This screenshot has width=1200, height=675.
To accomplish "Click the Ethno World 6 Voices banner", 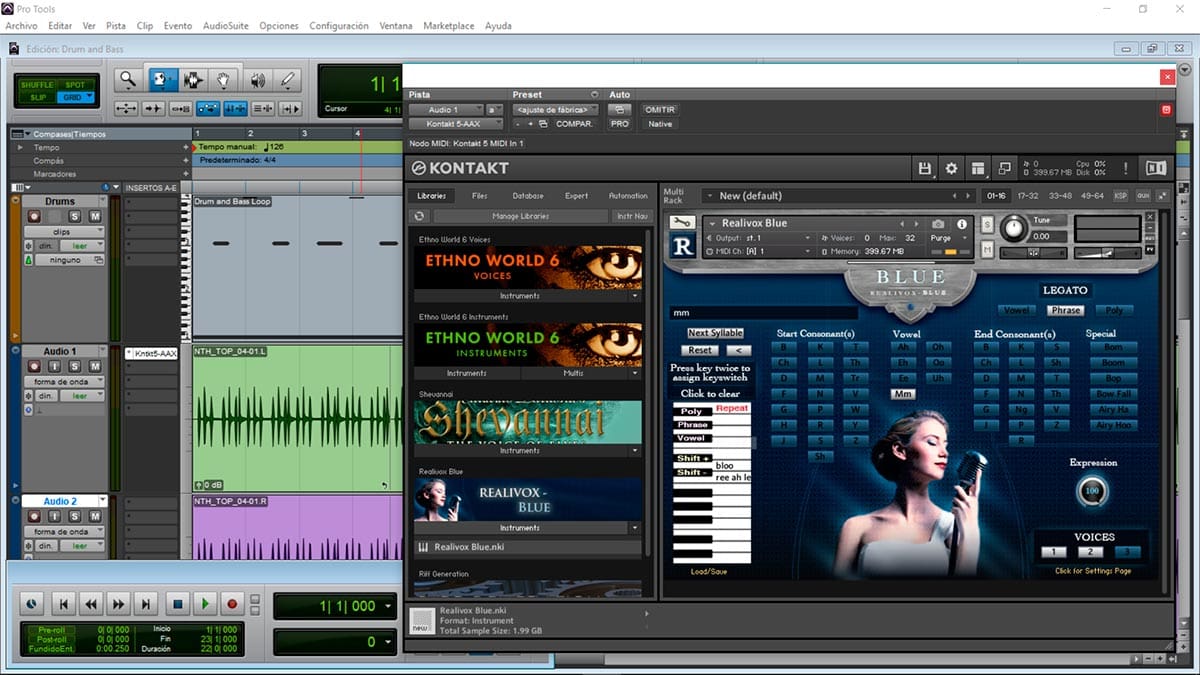I will click(528, 267).
